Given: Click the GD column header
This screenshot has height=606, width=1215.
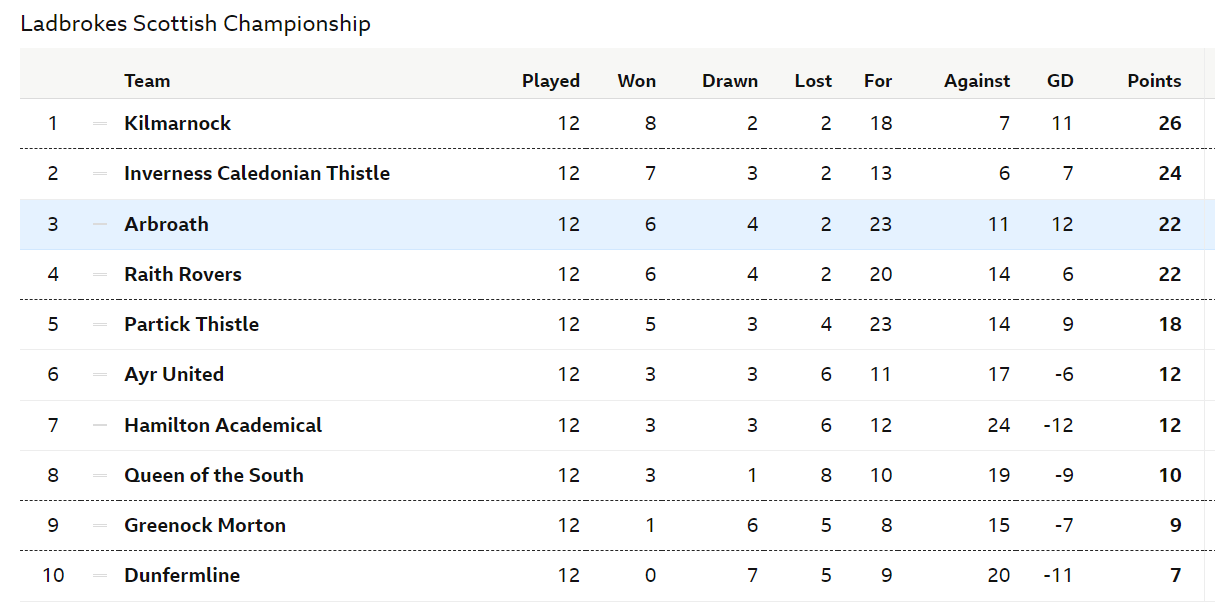Looking at the screenshot, I should pyautogui.click(x=1060, y=82).
